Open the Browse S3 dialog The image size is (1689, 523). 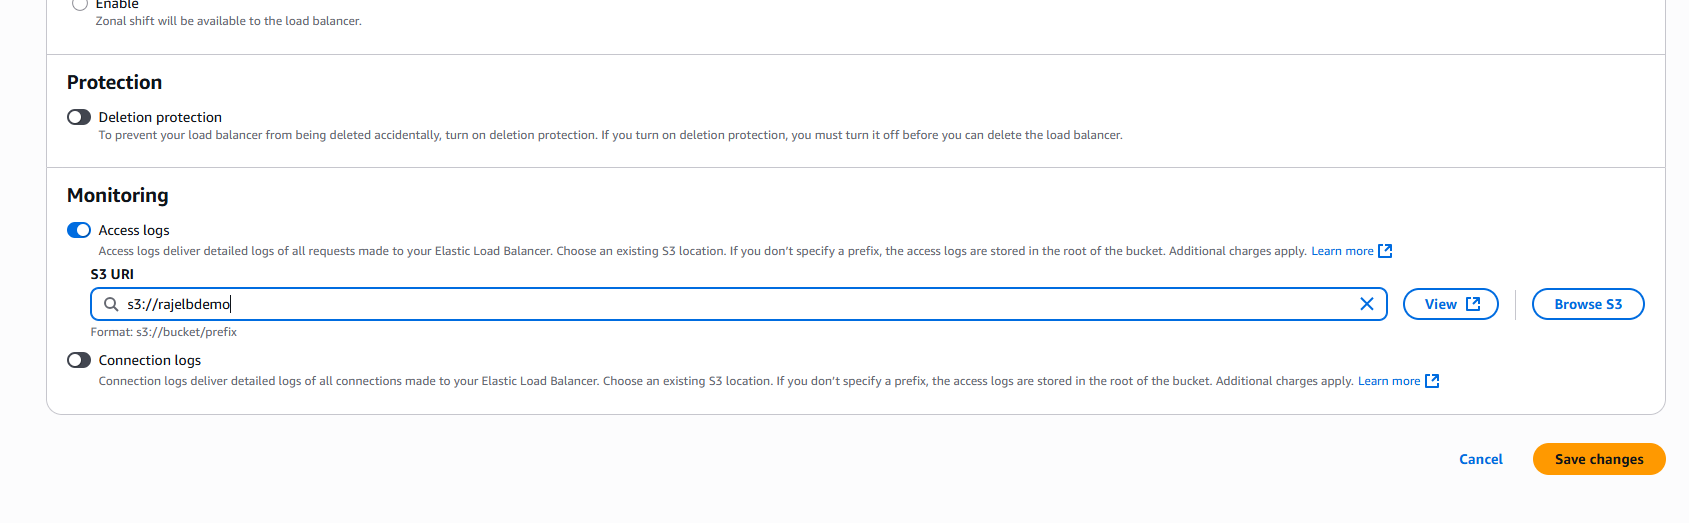pyautogui.click(x=1588, y=304)
